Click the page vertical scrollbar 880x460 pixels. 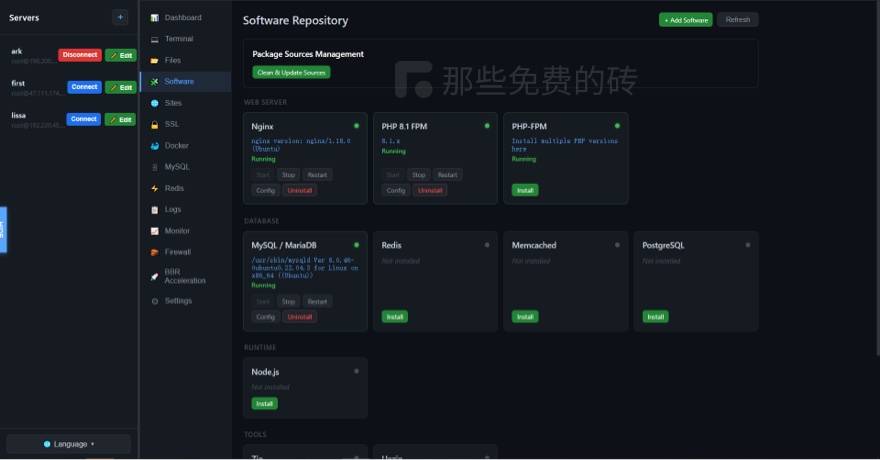pyautogui.click(x=878, y=178)
